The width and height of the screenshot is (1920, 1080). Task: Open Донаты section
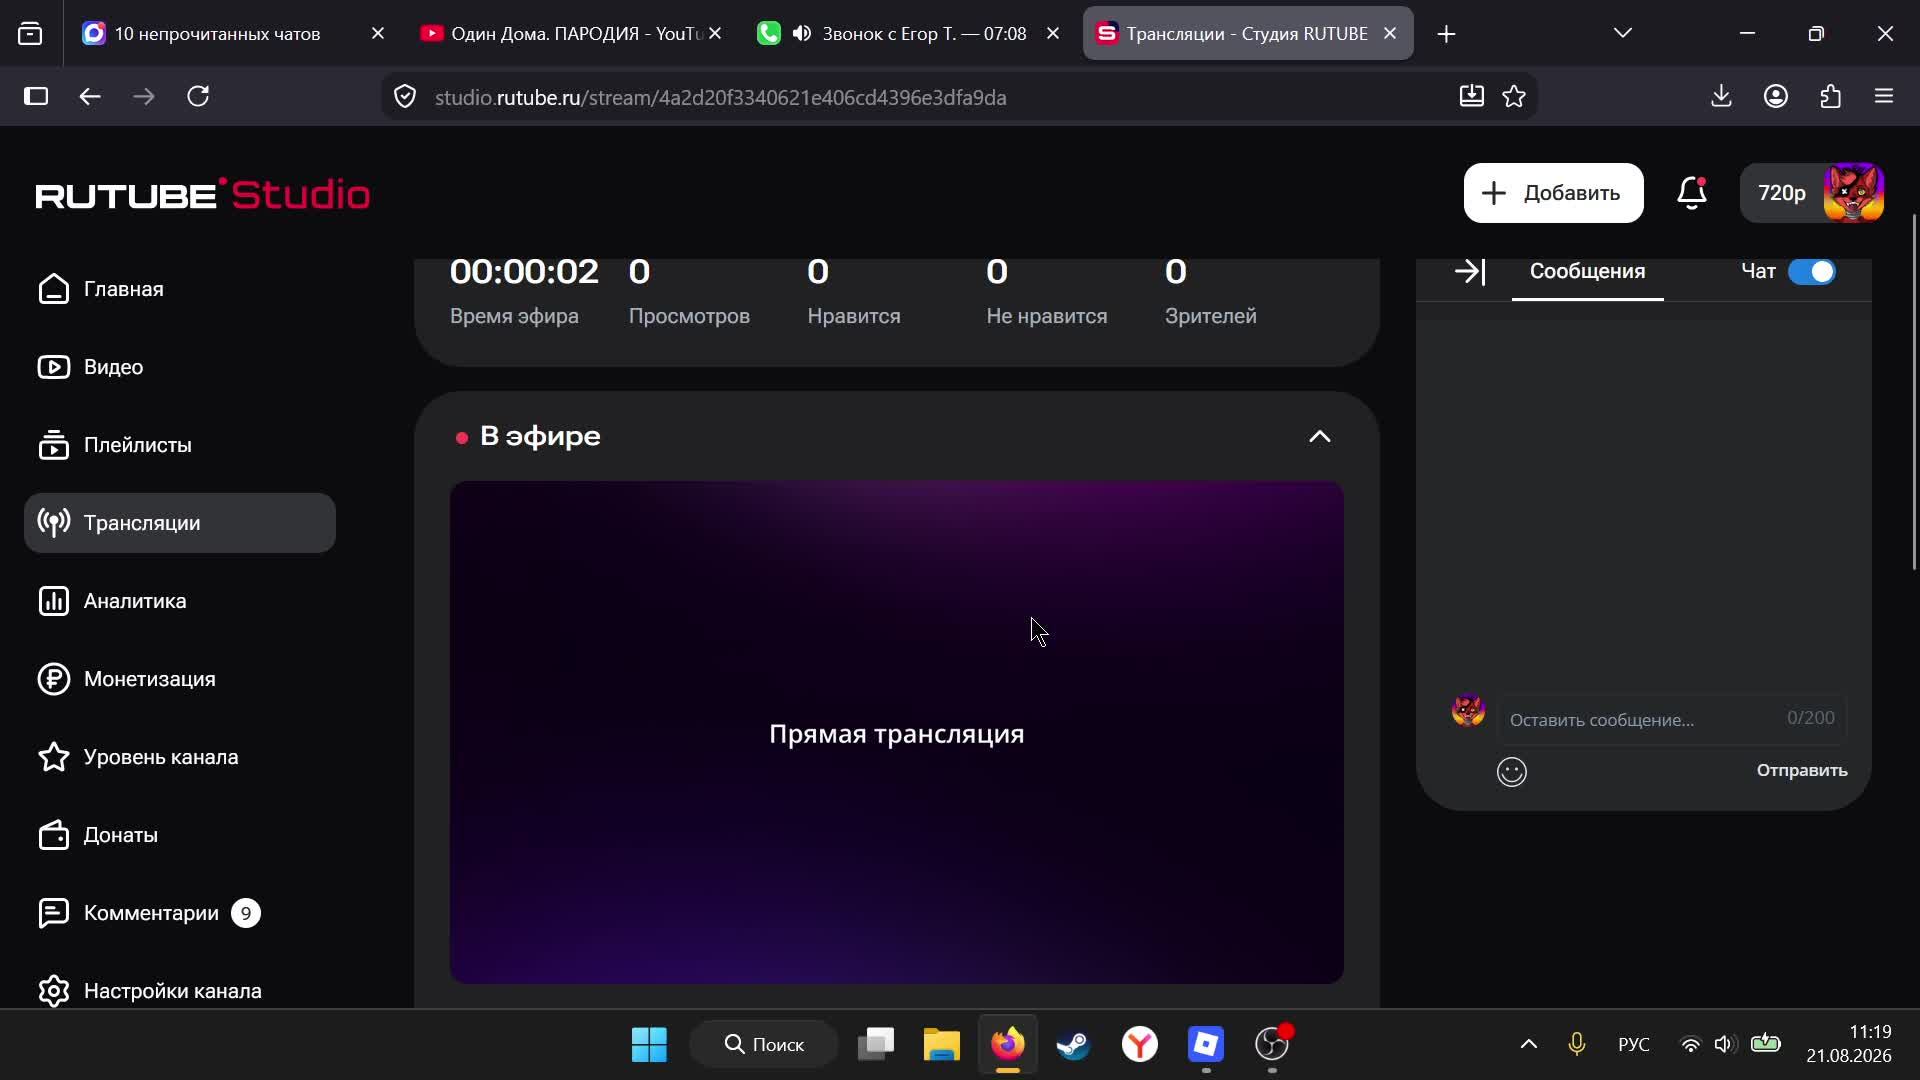coord(180,835)
